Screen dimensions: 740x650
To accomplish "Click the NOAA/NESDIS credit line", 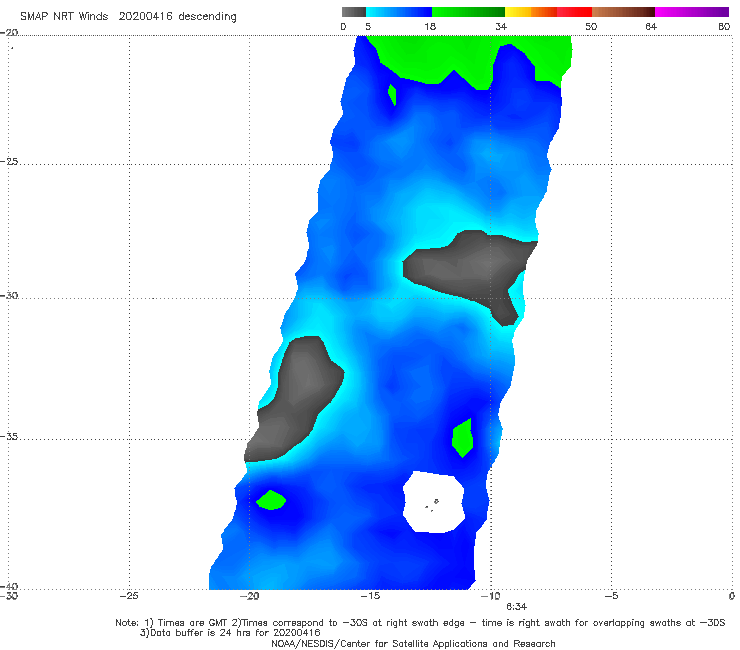I will point(413,644).
